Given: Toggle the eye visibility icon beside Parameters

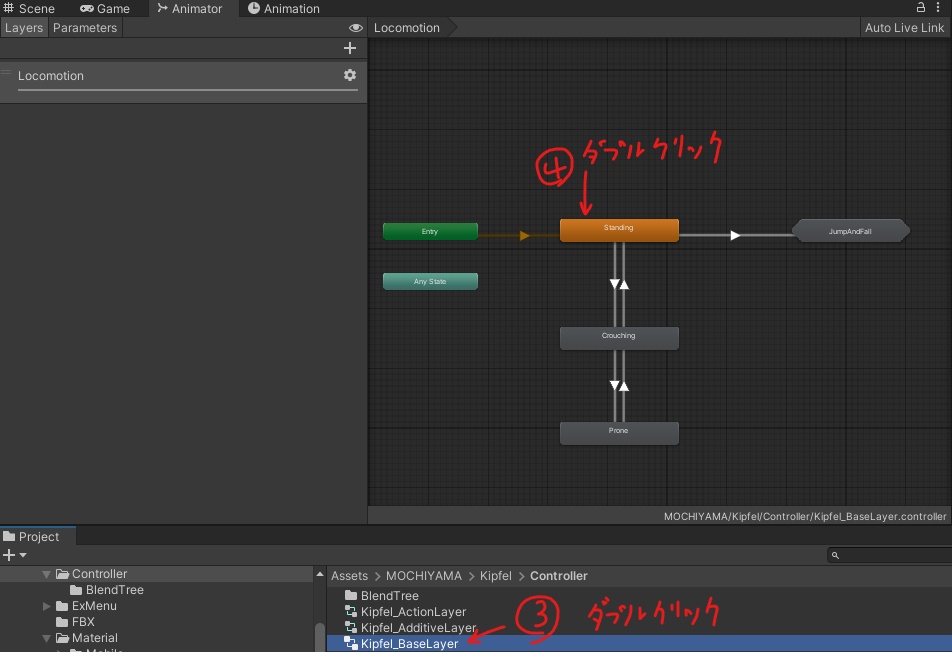Looking at the screenshot, I should [355, 27].
